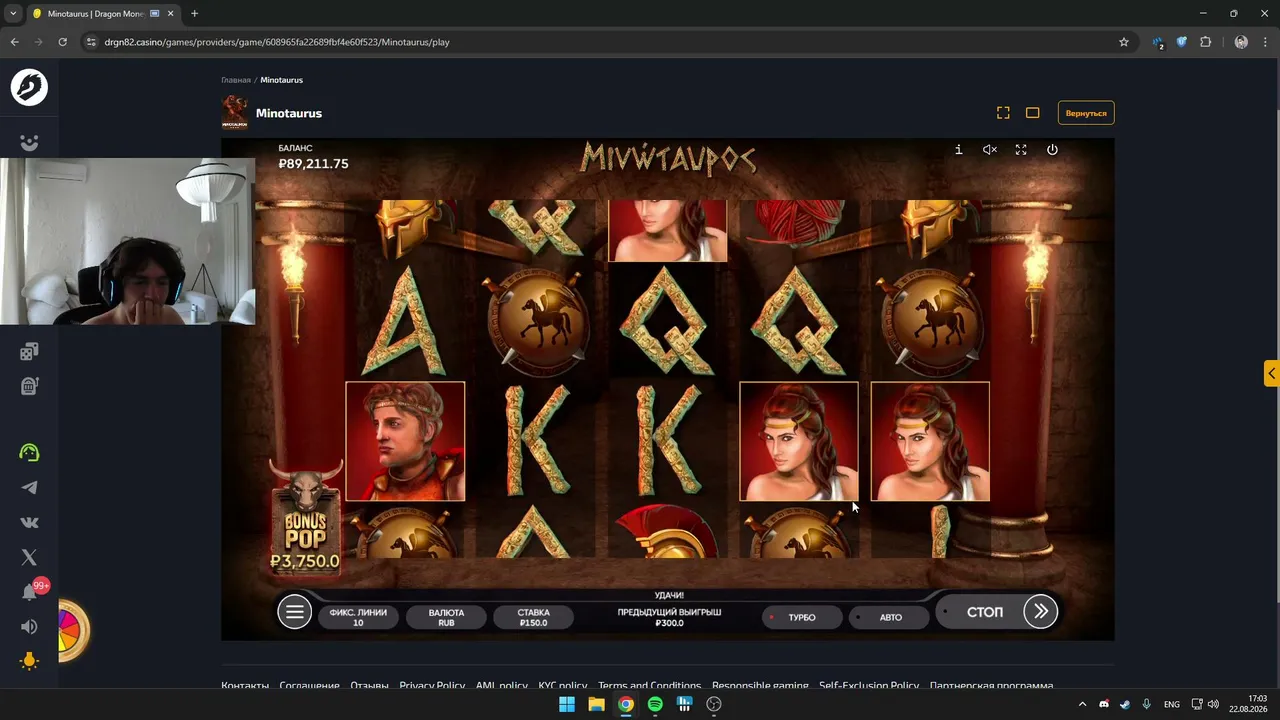Unmute the game sound

990,149
